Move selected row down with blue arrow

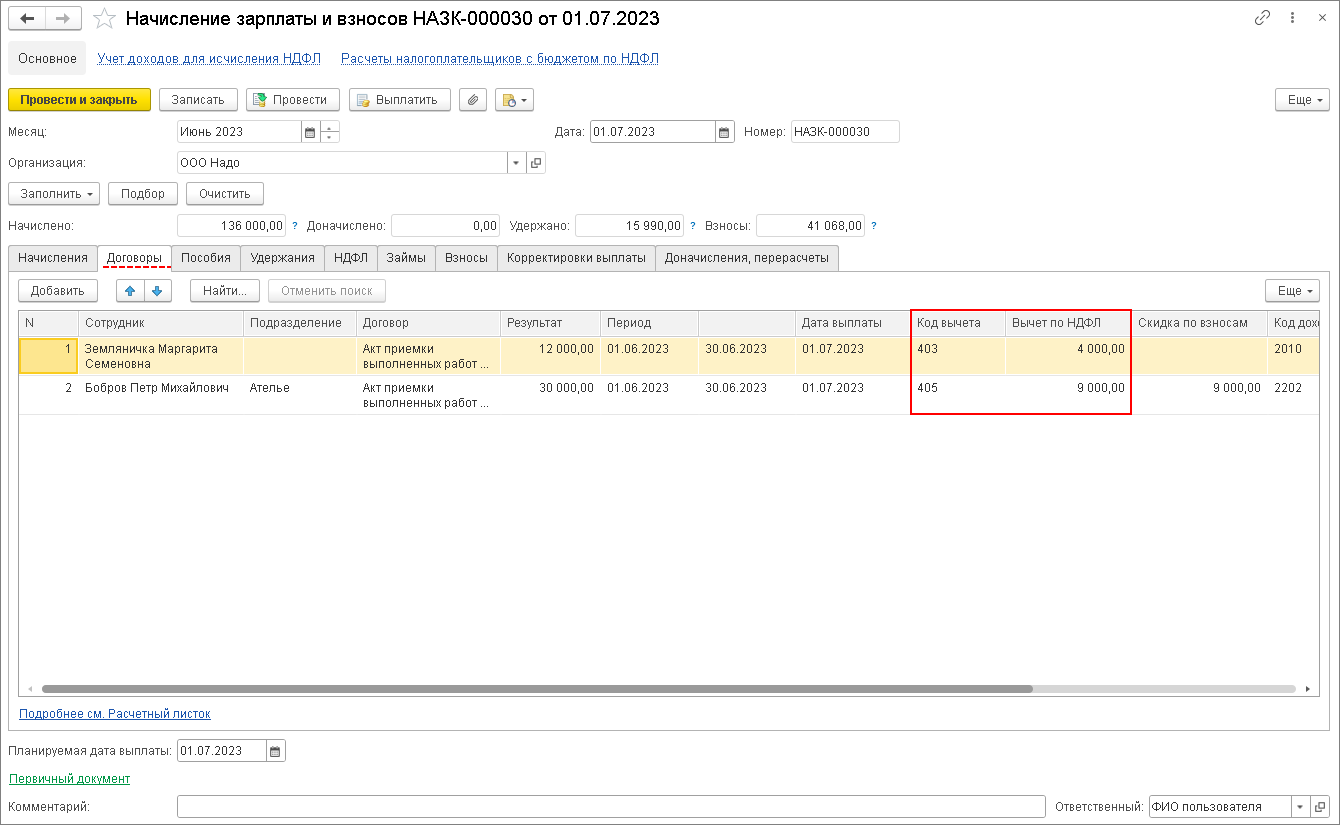[x=159, y=291]
